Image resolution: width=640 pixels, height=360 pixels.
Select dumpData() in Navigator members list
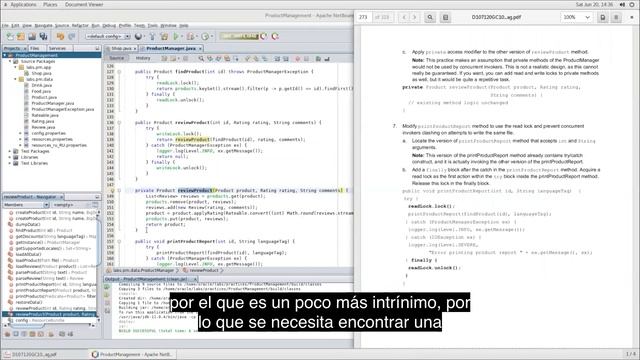(28, 224)
